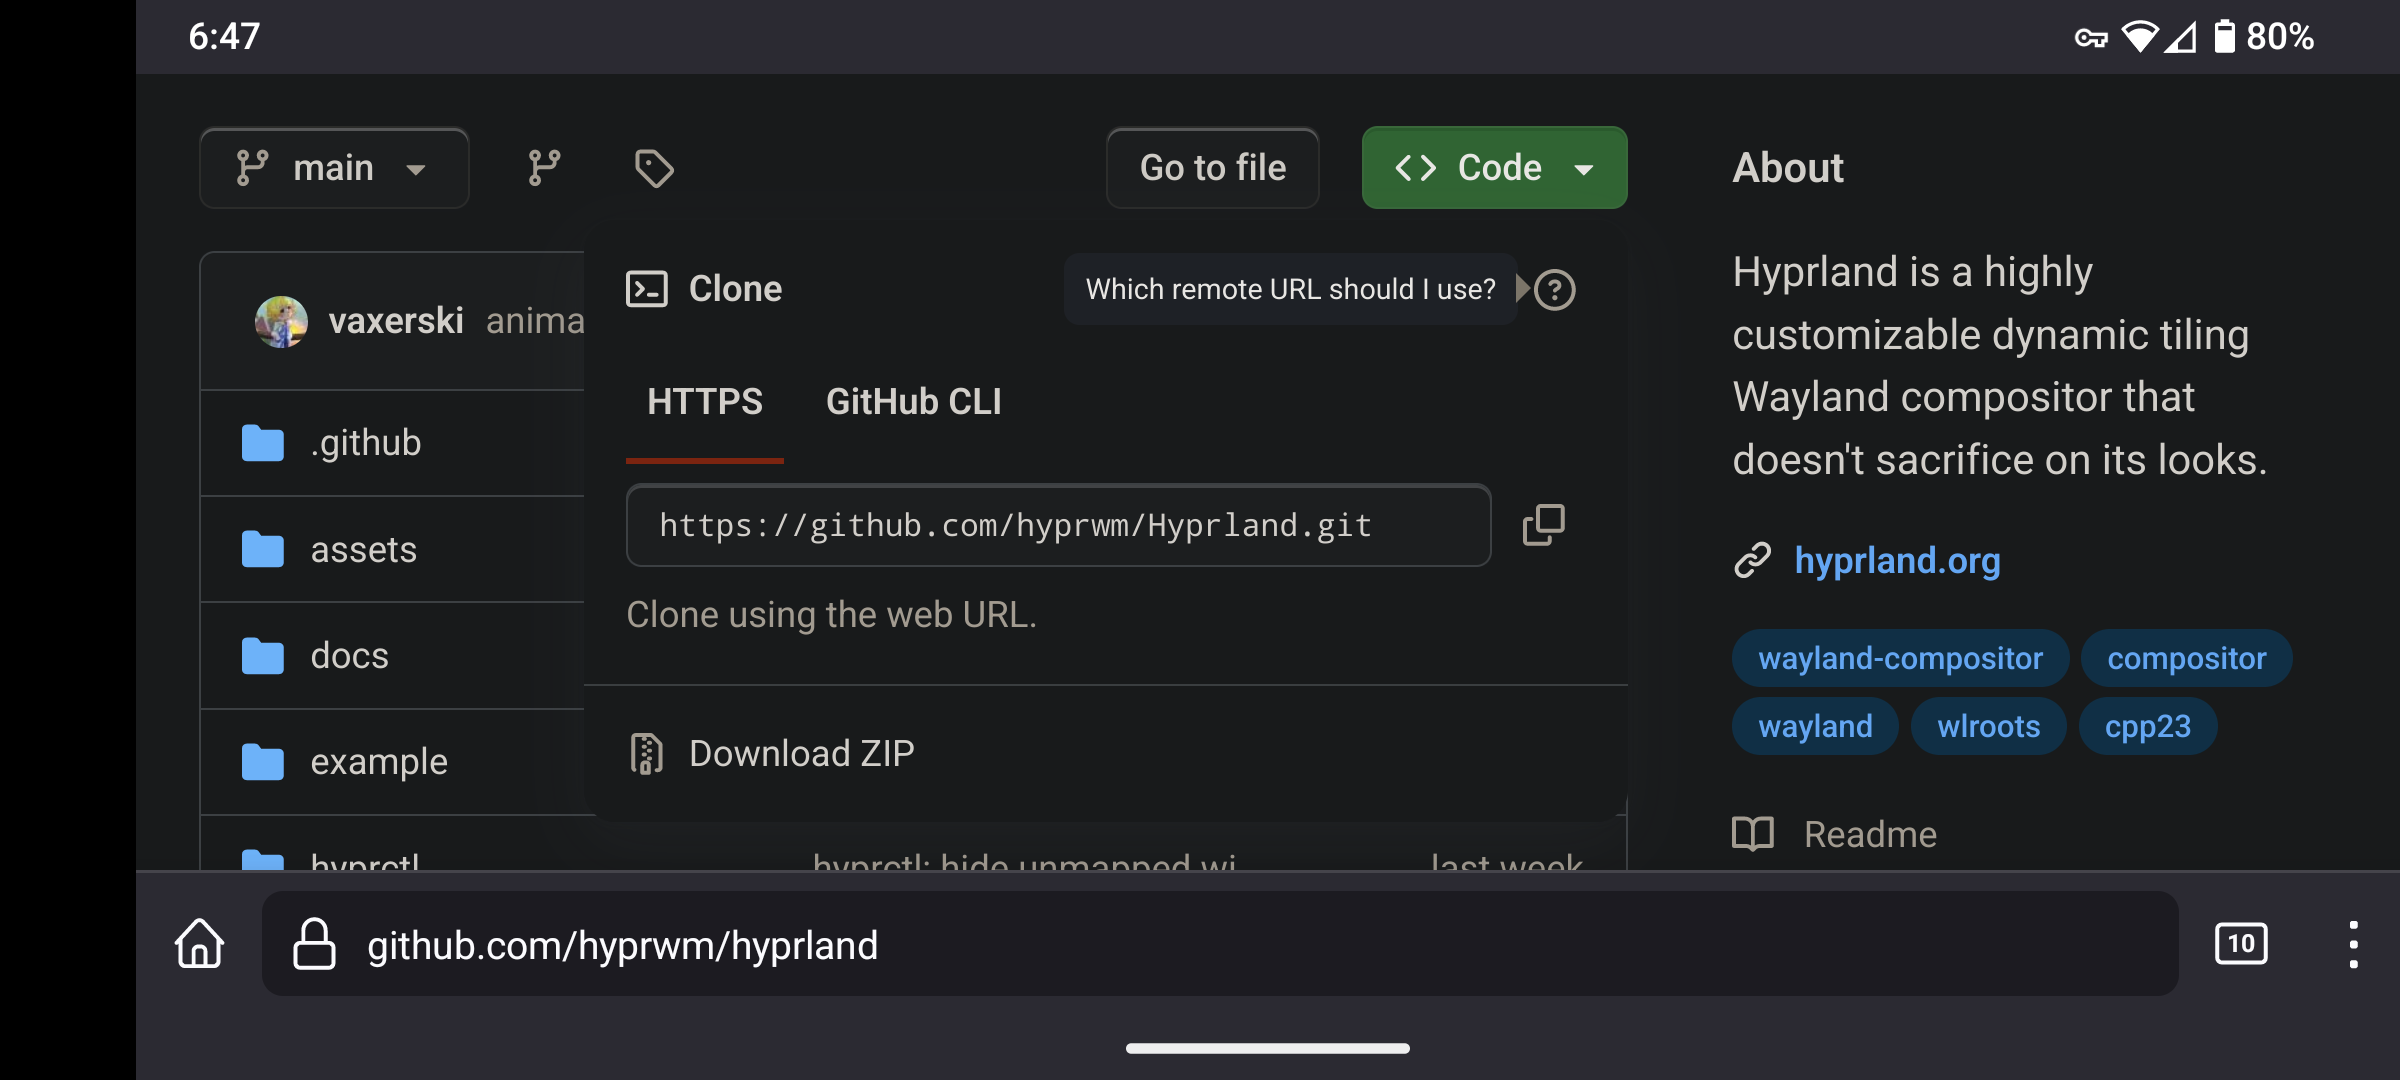
Task: Click 'Which remote URL should I use?' tooltip
Action: 1290,290
